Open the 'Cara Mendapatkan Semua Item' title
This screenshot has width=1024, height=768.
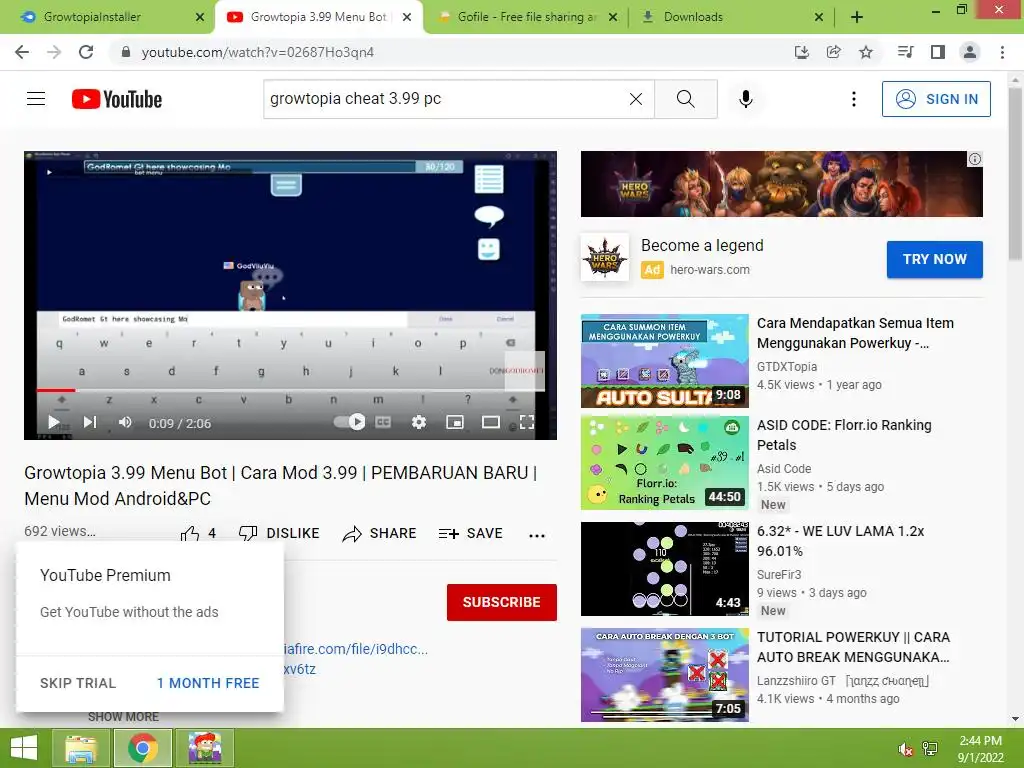tap(855, 333)
